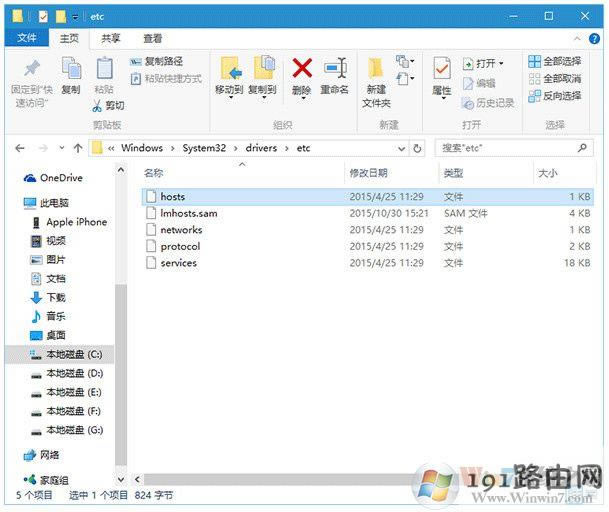The height and width of the screenshot is (512, 609).
Task: Expand the address bar history dropdown
Action: (x=402, y=148)
